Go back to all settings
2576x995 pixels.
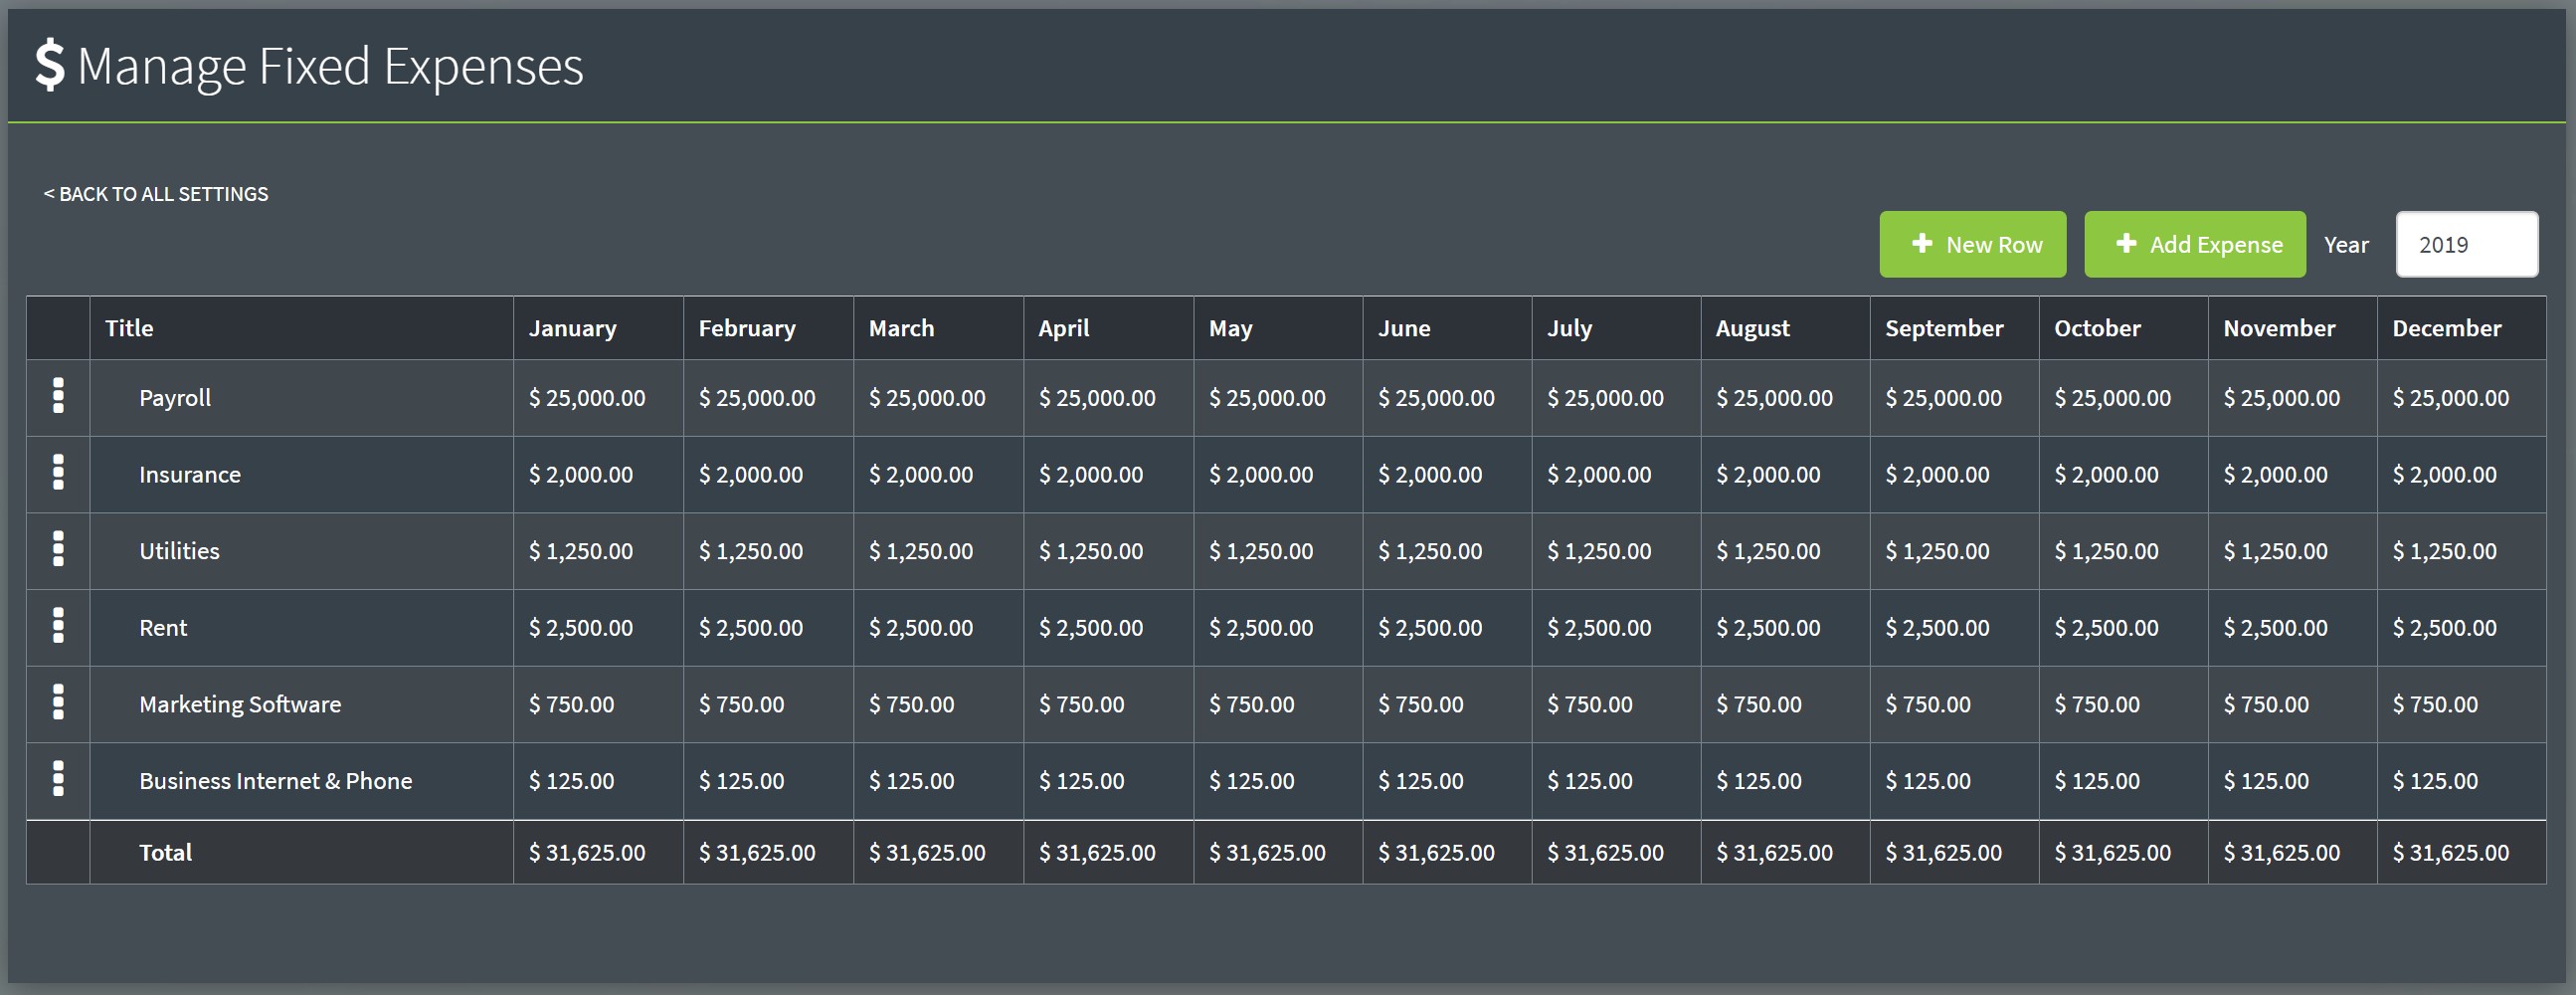tap(156, 194)
